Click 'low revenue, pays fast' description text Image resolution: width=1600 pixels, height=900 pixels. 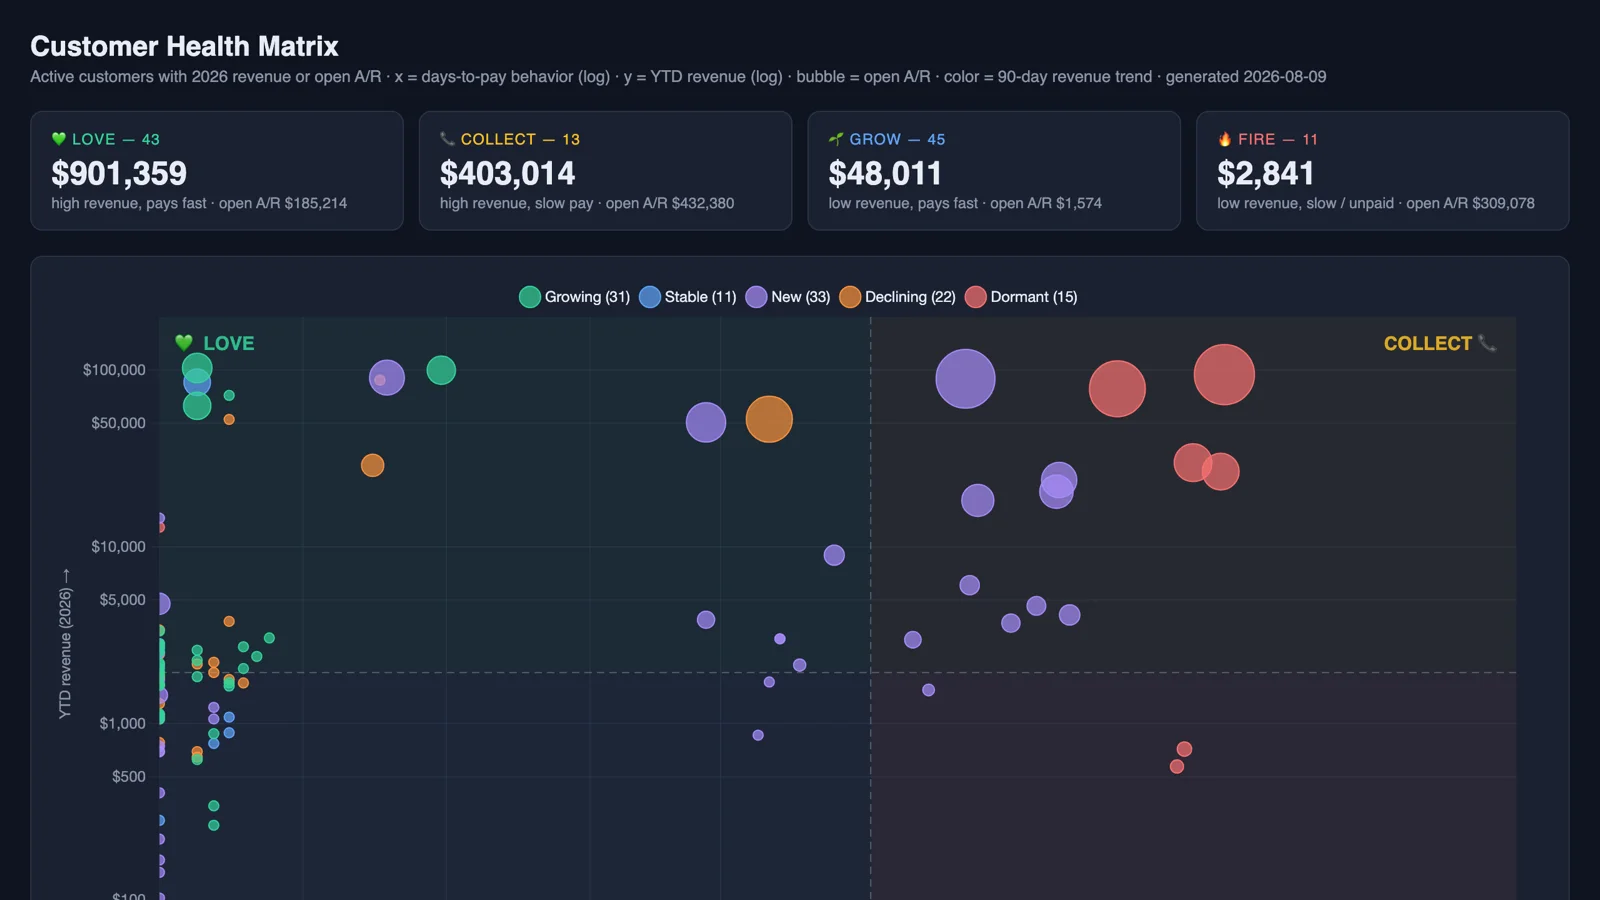coord(903,203)
